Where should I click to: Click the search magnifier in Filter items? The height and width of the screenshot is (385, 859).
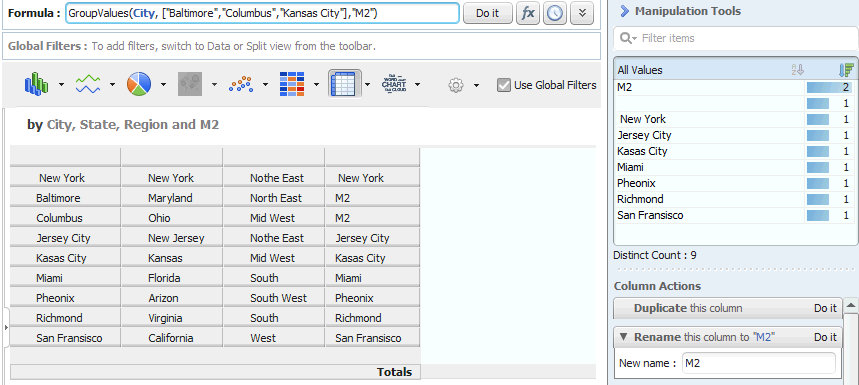click(627, 38)
